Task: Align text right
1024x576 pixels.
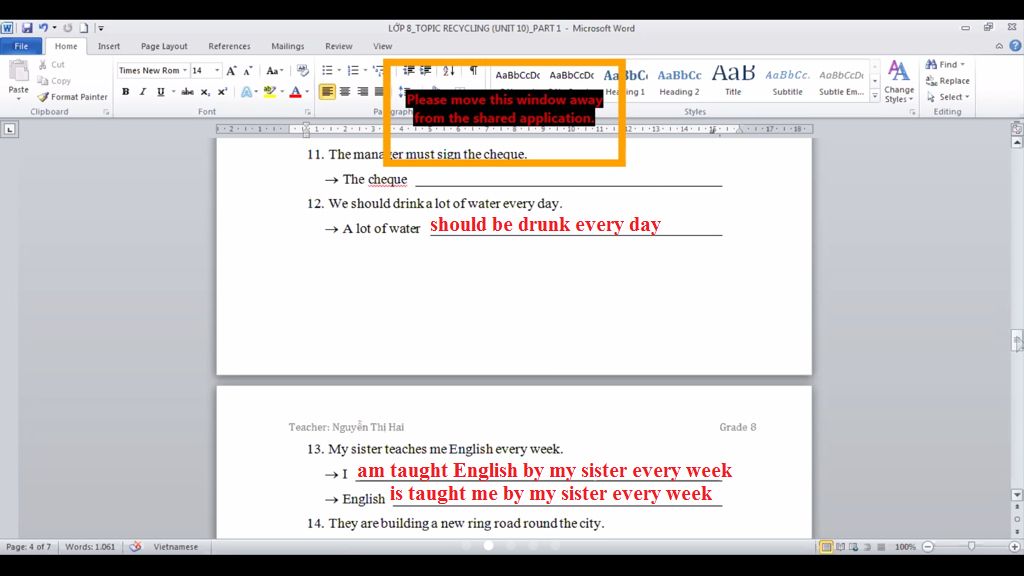Action: tap(362, 92)
